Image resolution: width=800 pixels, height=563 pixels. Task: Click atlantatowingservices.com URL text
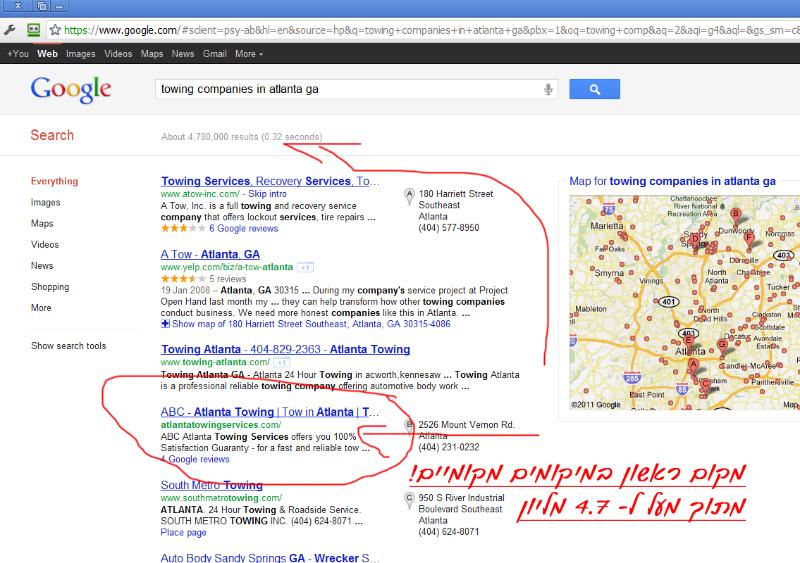[220, 425]
